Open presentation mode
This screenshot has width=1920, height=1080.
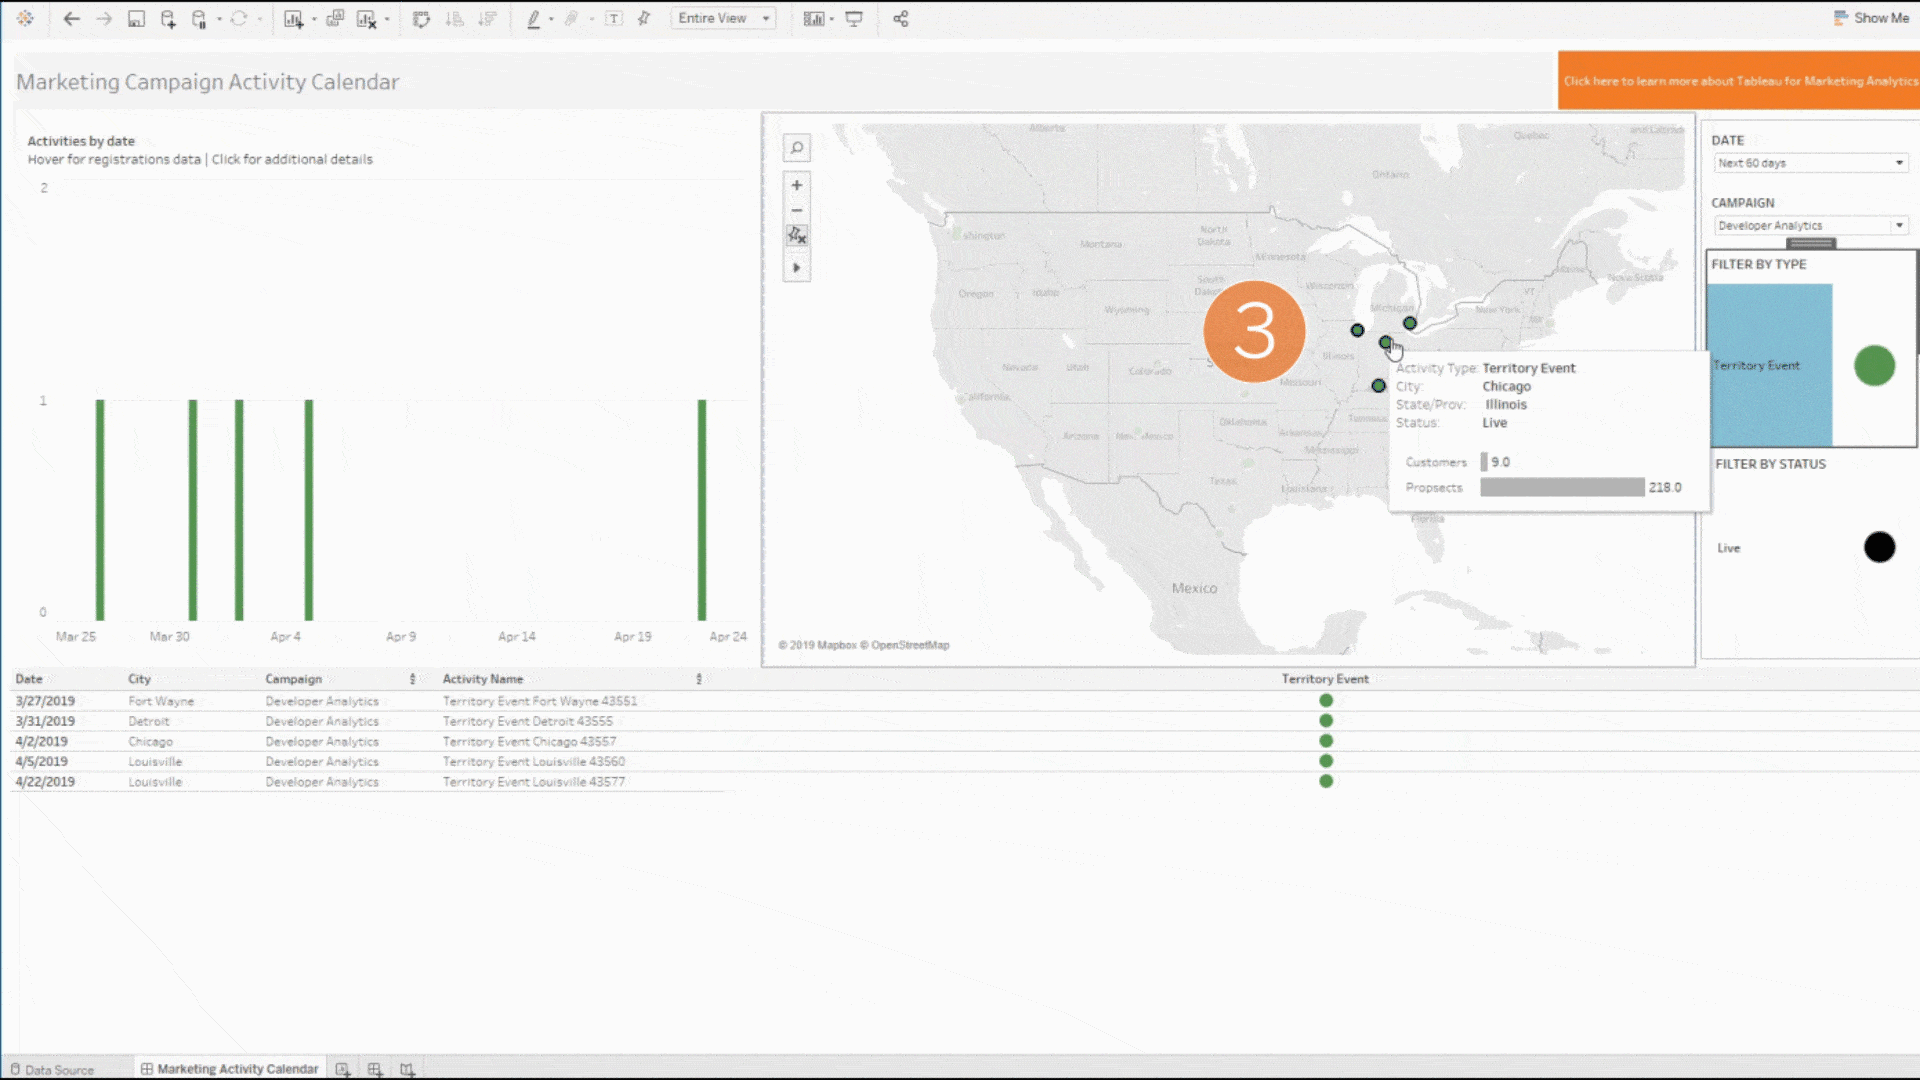pyautogui.click(x=854, y=19)
